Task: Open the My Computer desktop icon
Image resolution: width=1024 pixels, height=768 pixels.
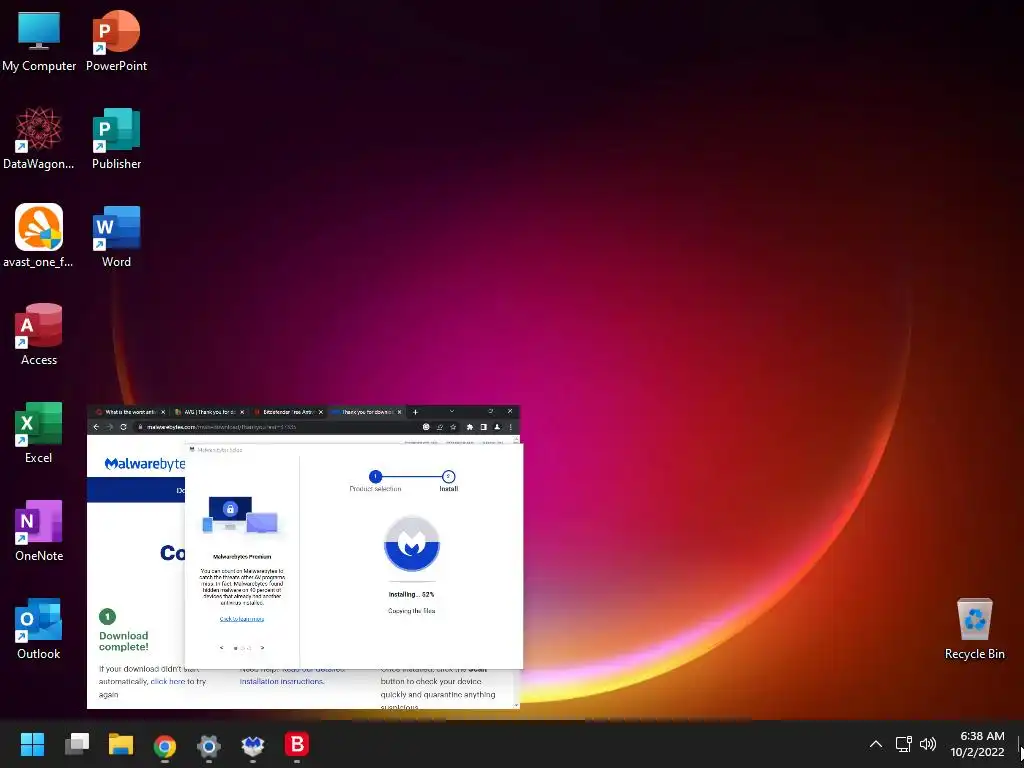Action: [x=39, y=40]
